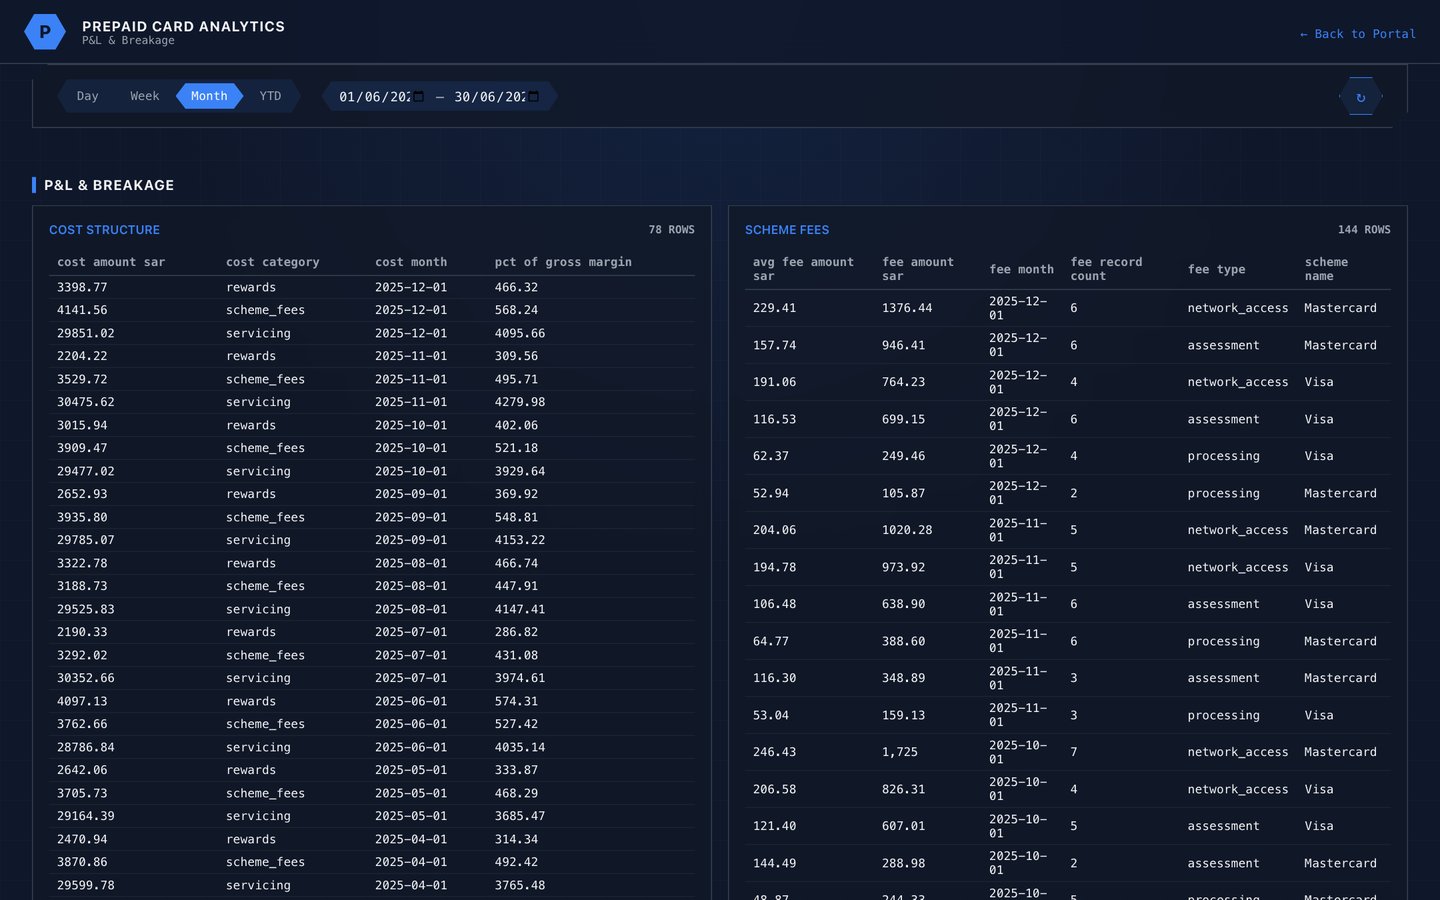This screenshot has width=1440, height=900.
Task: Click pct value 574.31
Action: (x=516, y=701)
